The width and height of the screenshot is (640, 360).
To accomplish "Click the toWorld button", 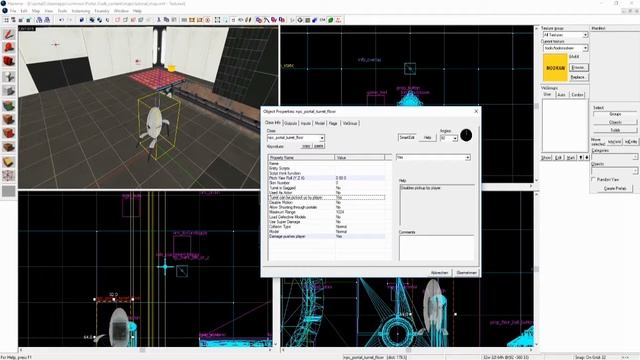I will (614, 142).
